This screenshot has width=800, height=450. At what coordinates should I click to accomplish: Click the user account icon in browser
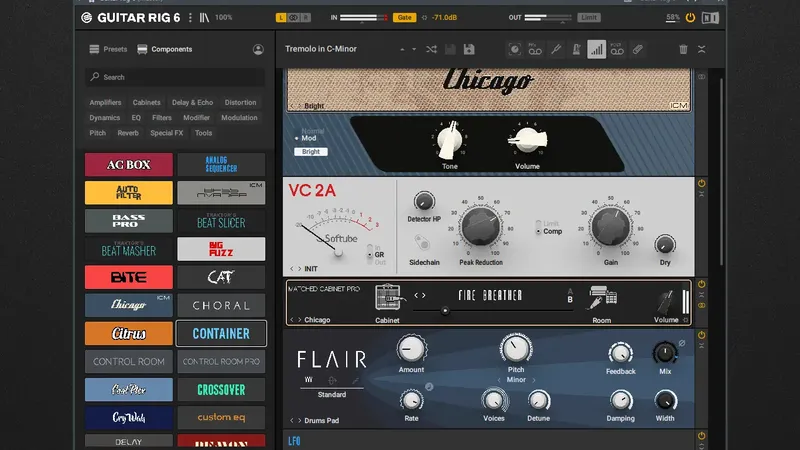(x=258, y=49)
